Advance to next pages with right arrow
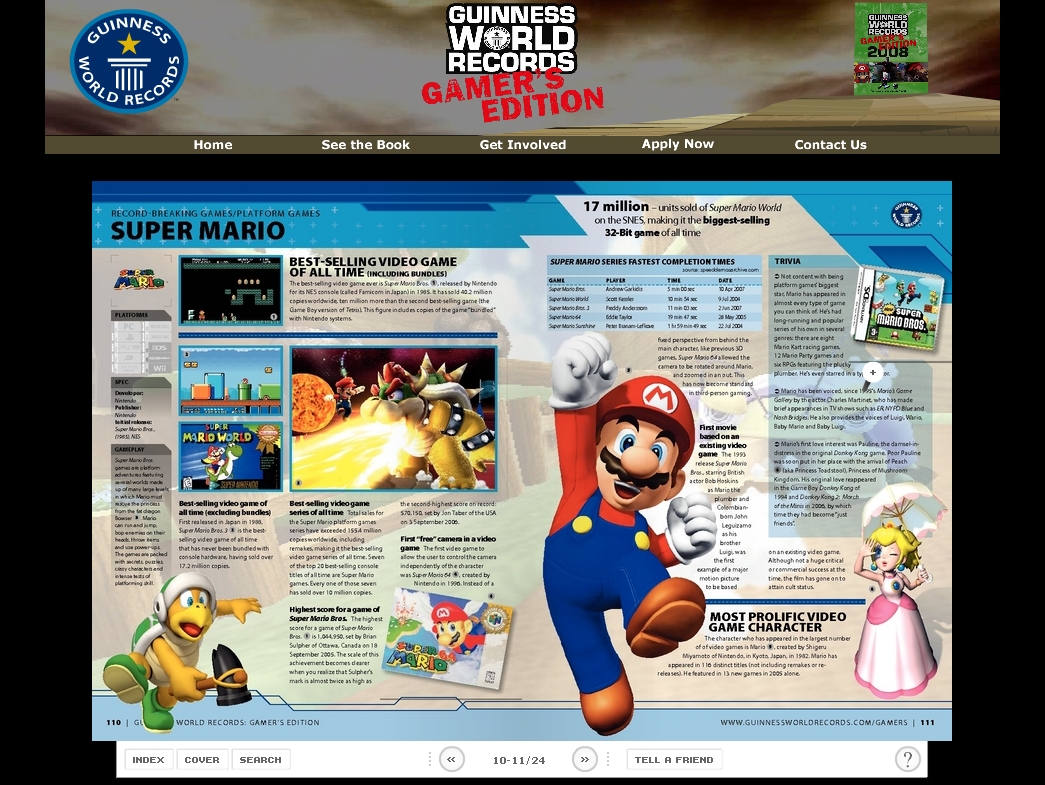Image resolution: width=1045 pixels, height=785 pixels. click(584, 759)
